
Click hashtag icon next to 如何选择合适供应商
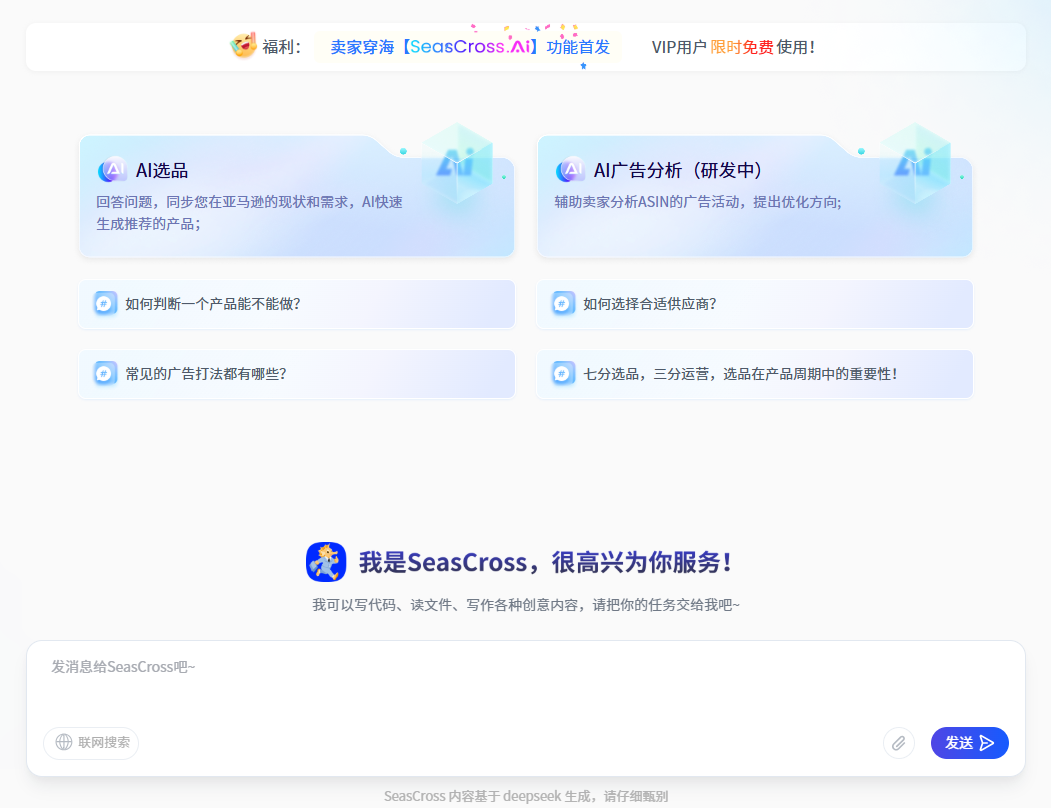click(x=563, y=303)
